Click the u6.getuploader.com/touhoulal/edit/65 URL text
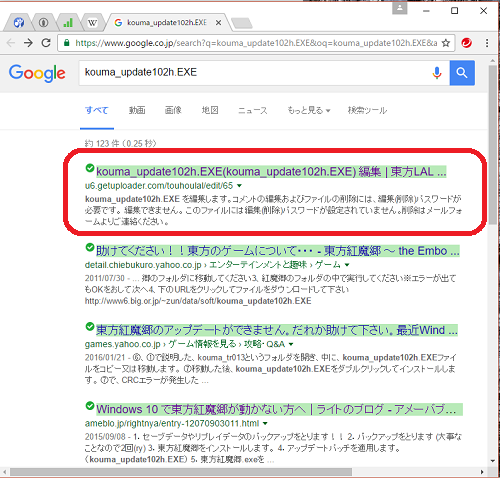500x478 pixels. [159, 186]
